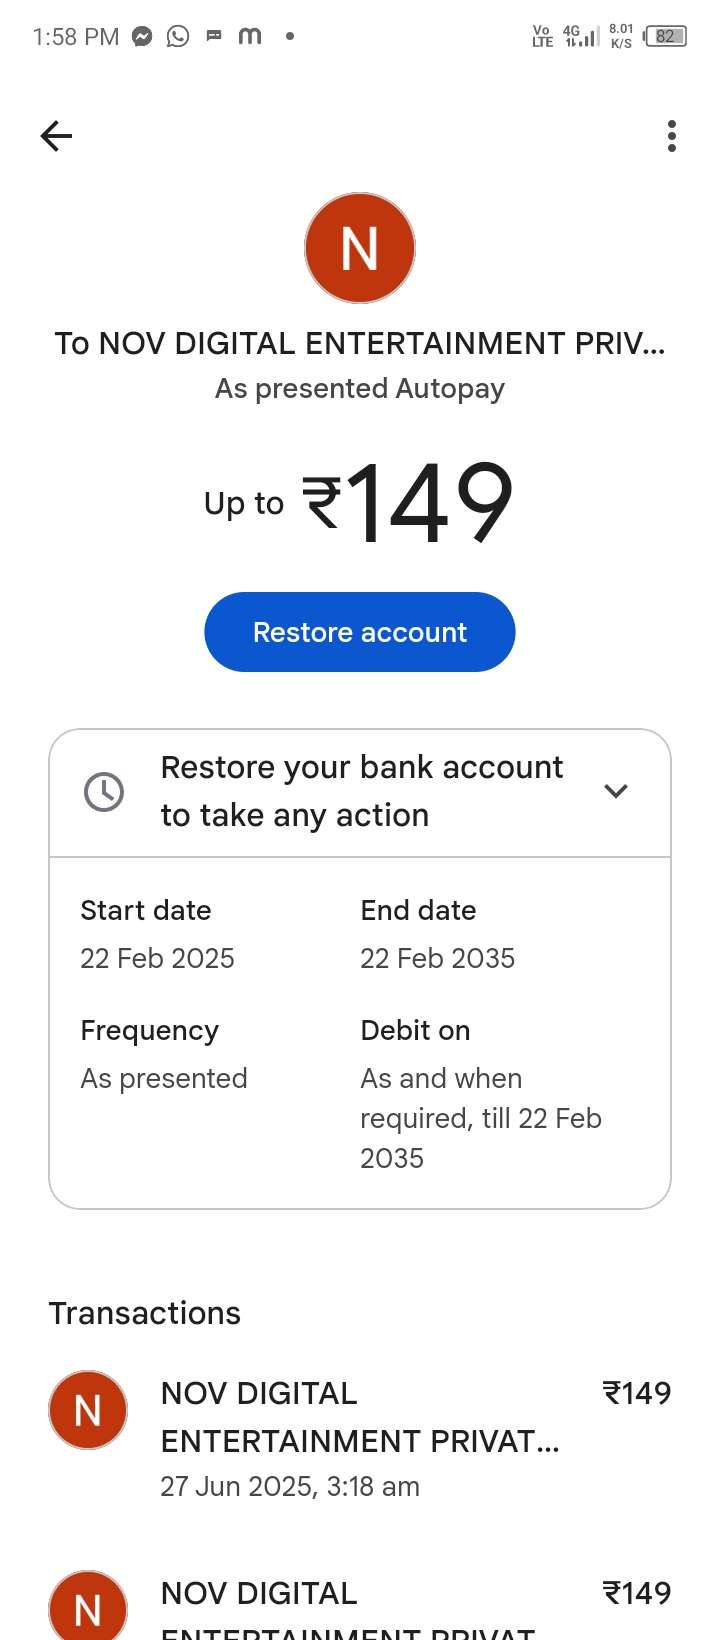720x1640 pixels.
Task: Tap the Messenger notification icon
Action: pos(143,37)
